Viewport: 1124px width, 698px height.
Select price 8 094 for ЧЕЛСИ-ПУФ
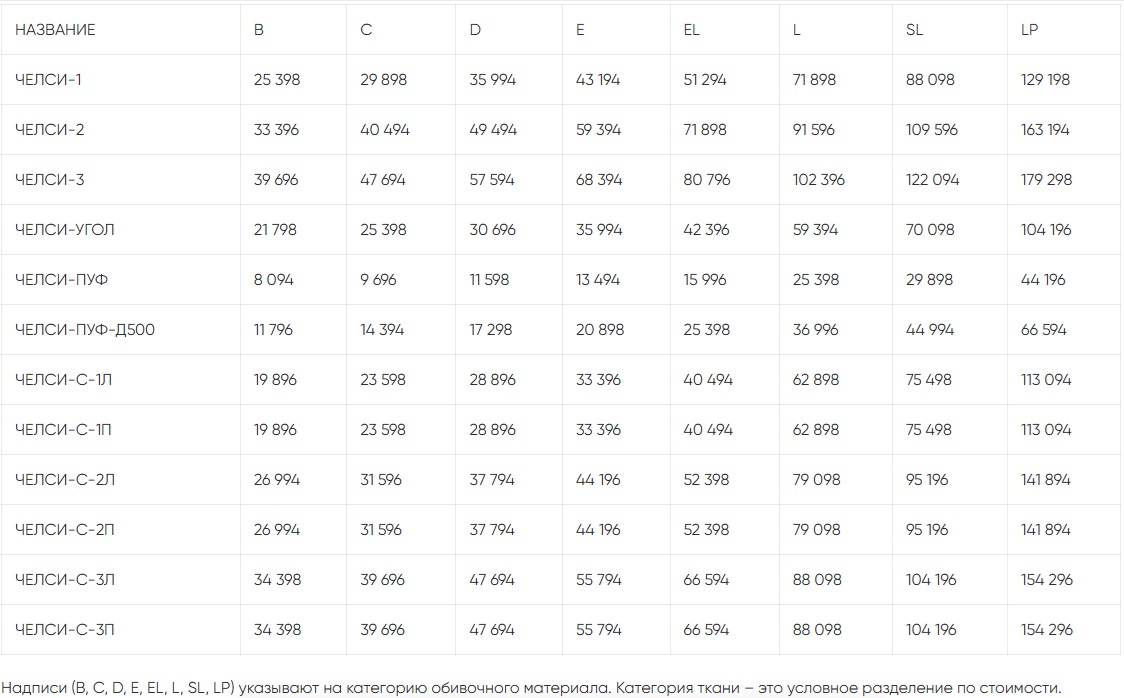[273, 280]
